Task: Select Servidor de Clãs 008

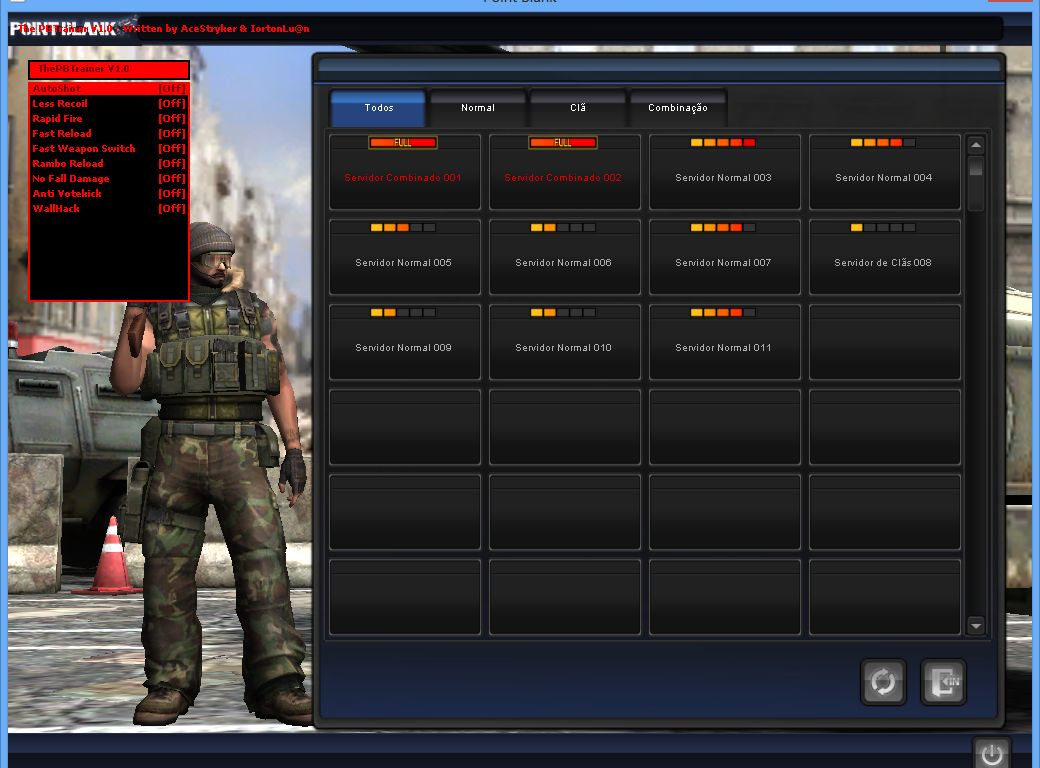Action: pyautogui.click(x=885, y=257)
